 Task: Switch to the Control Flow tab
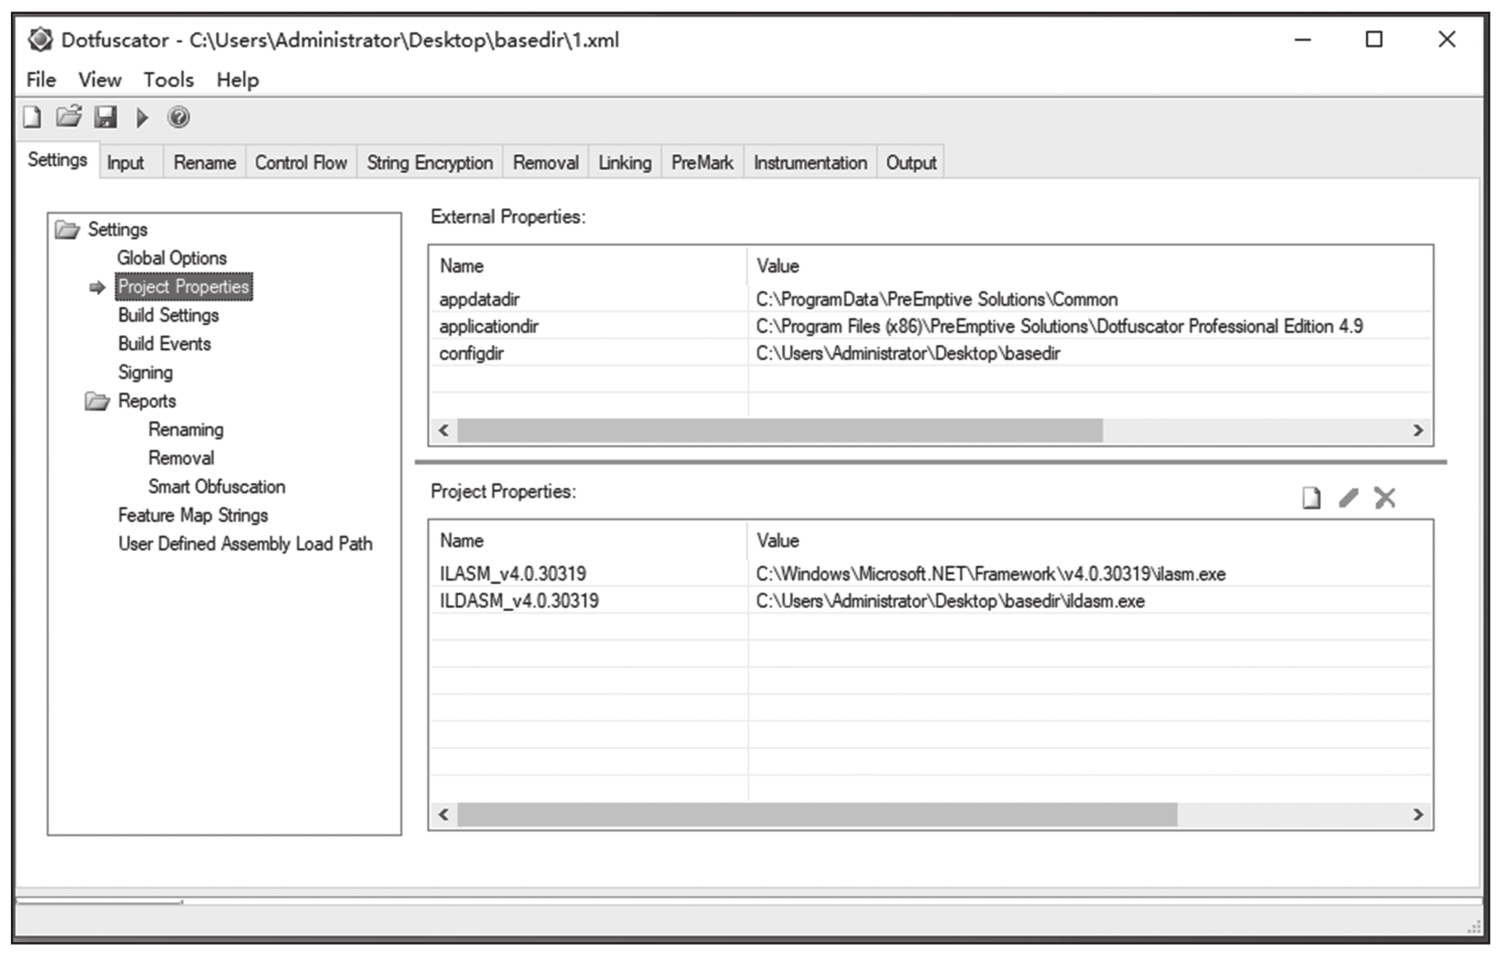pyautogui.click(x=301, y=163)
